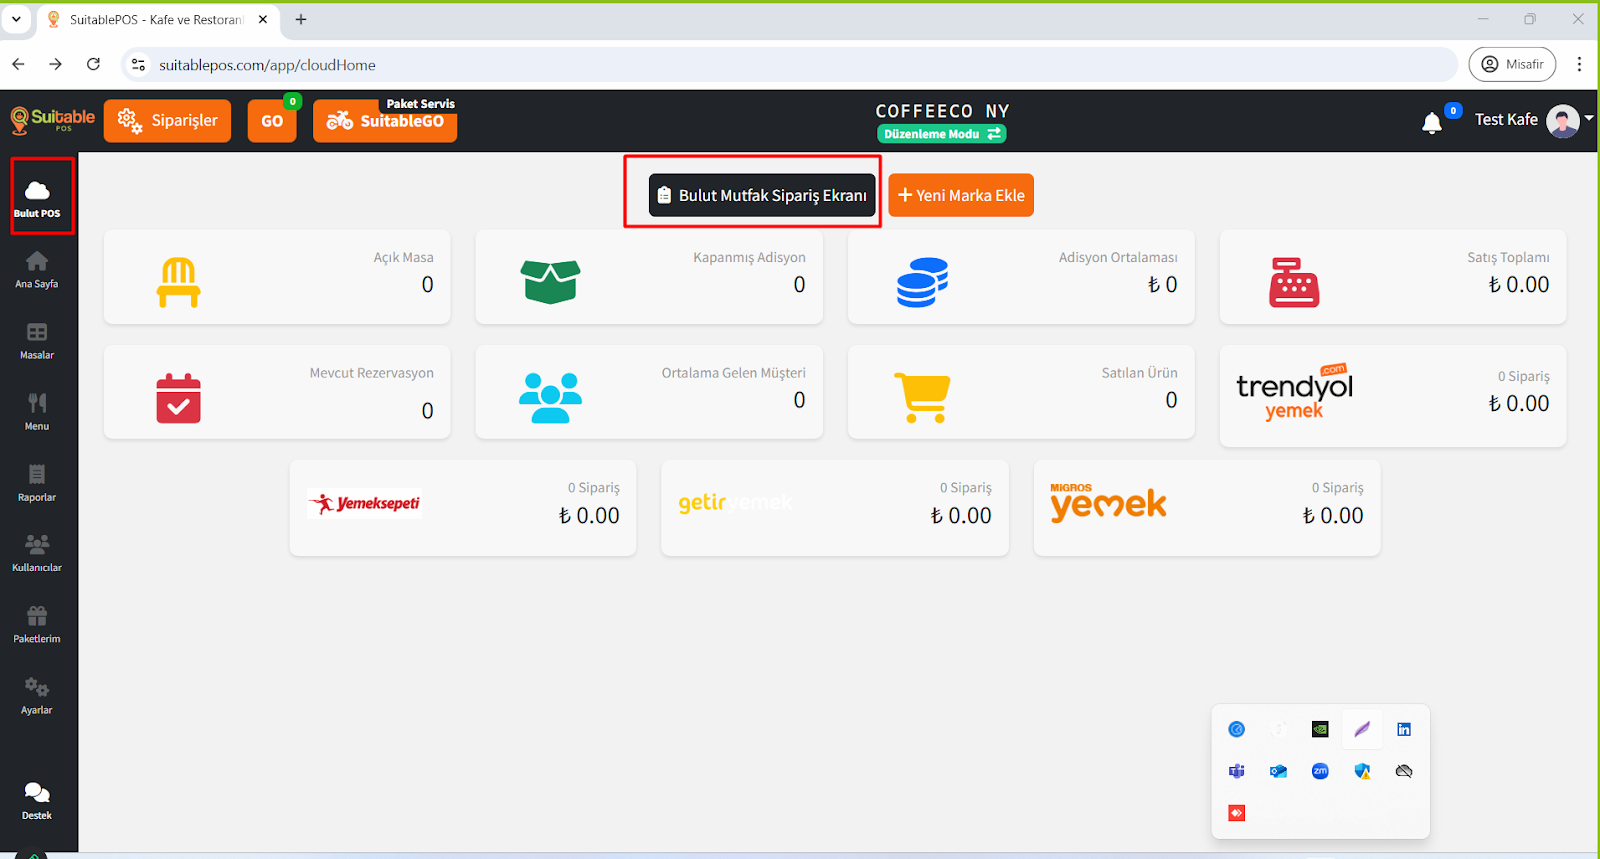Viewport: 1600px width, 859px height.
Task: Go back in browser history
Action: 18,64
